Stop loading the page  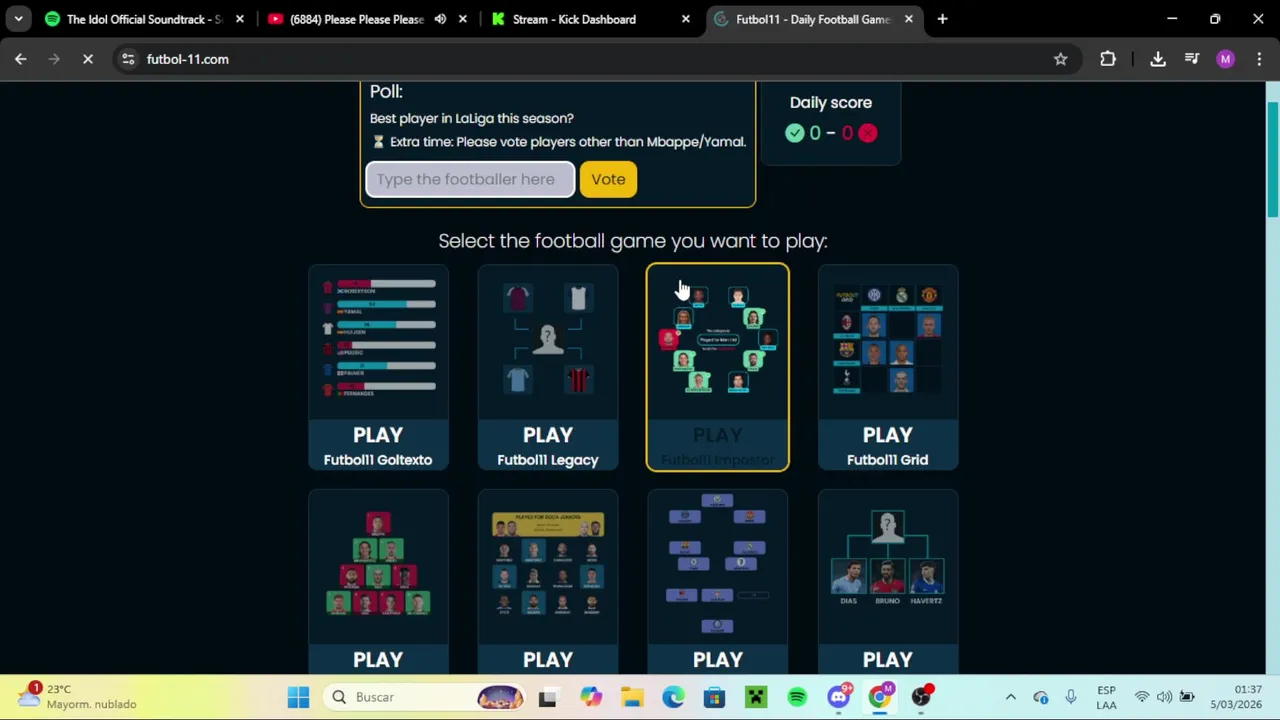(x=88, y=59)
